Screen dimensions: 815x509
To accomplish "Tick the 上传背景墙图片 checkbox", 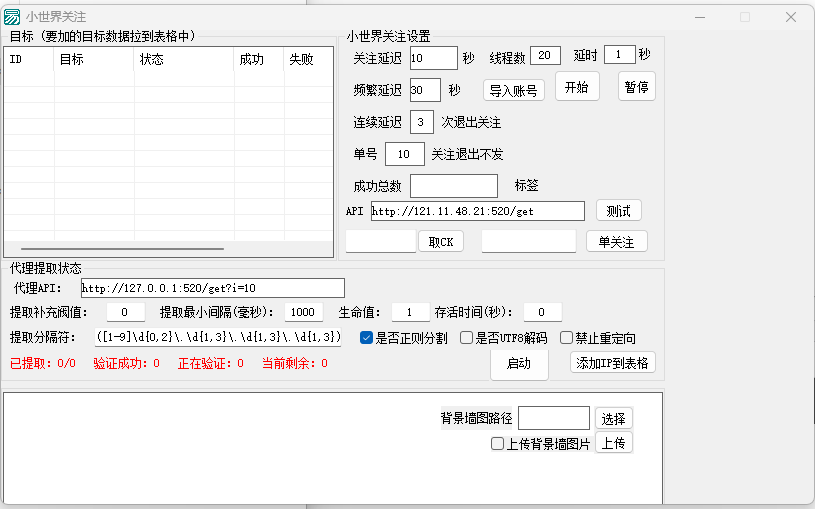I will [x=498, y=444].
